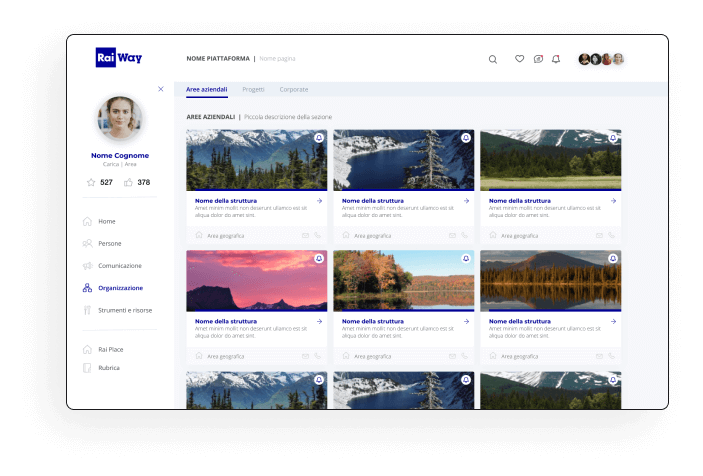
Task: Click phone icon on the pink sunset card
Action: point(319,355)
